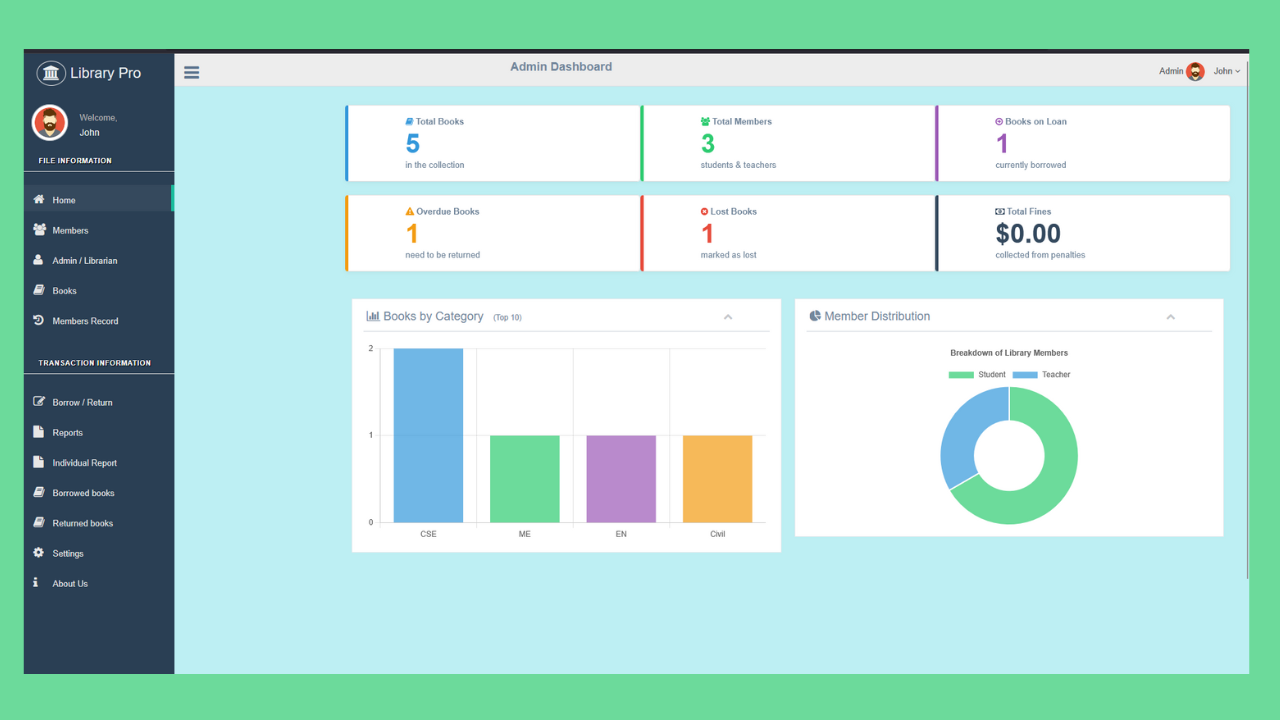Open the John account dropdown

1227,71
